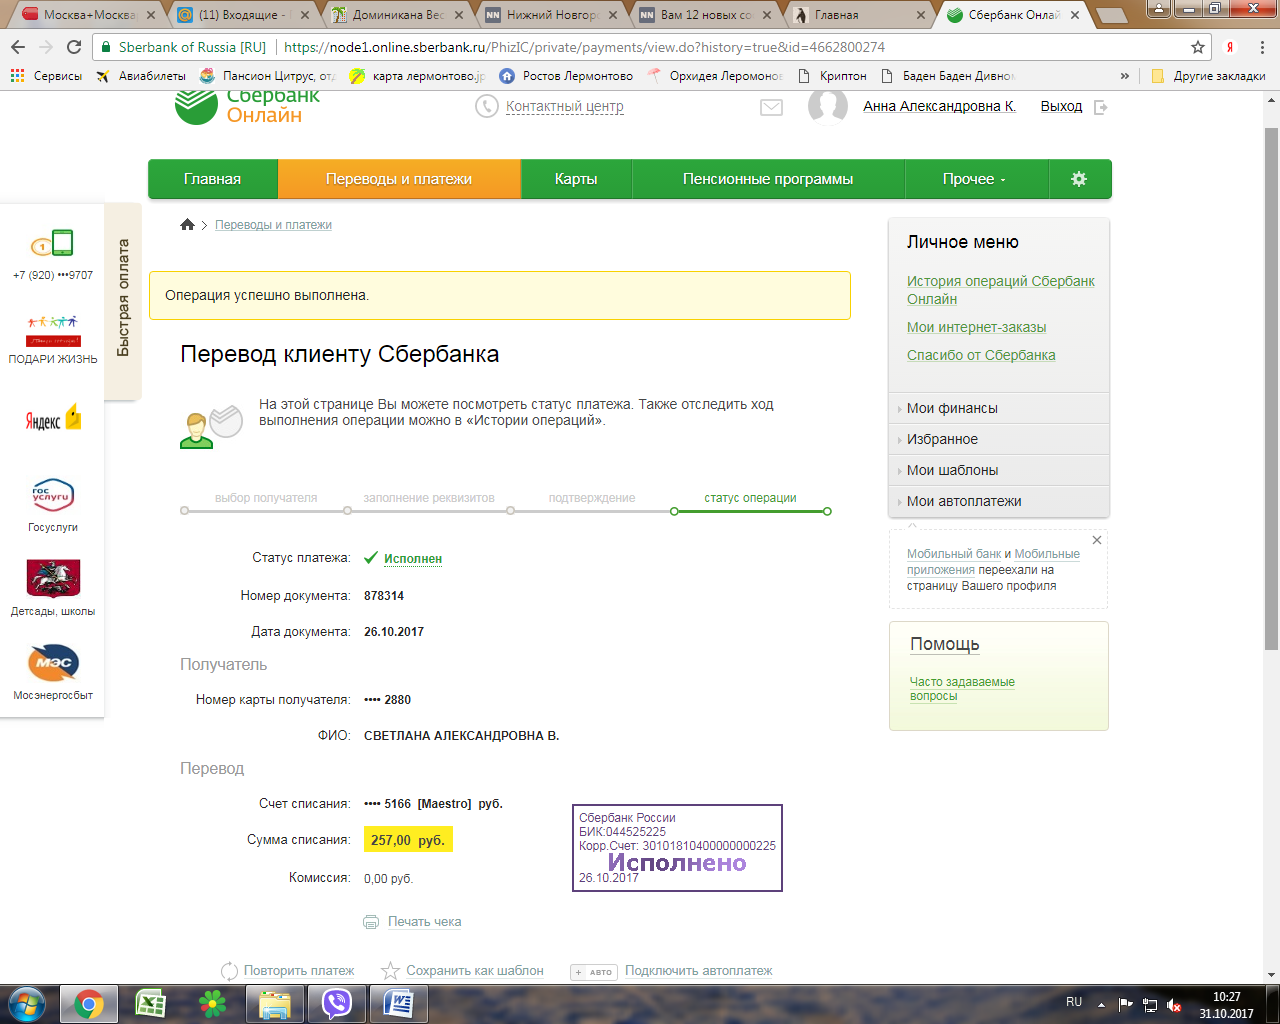Open Word from the taskbar

pyautogui.click(x=399, y=1003)
